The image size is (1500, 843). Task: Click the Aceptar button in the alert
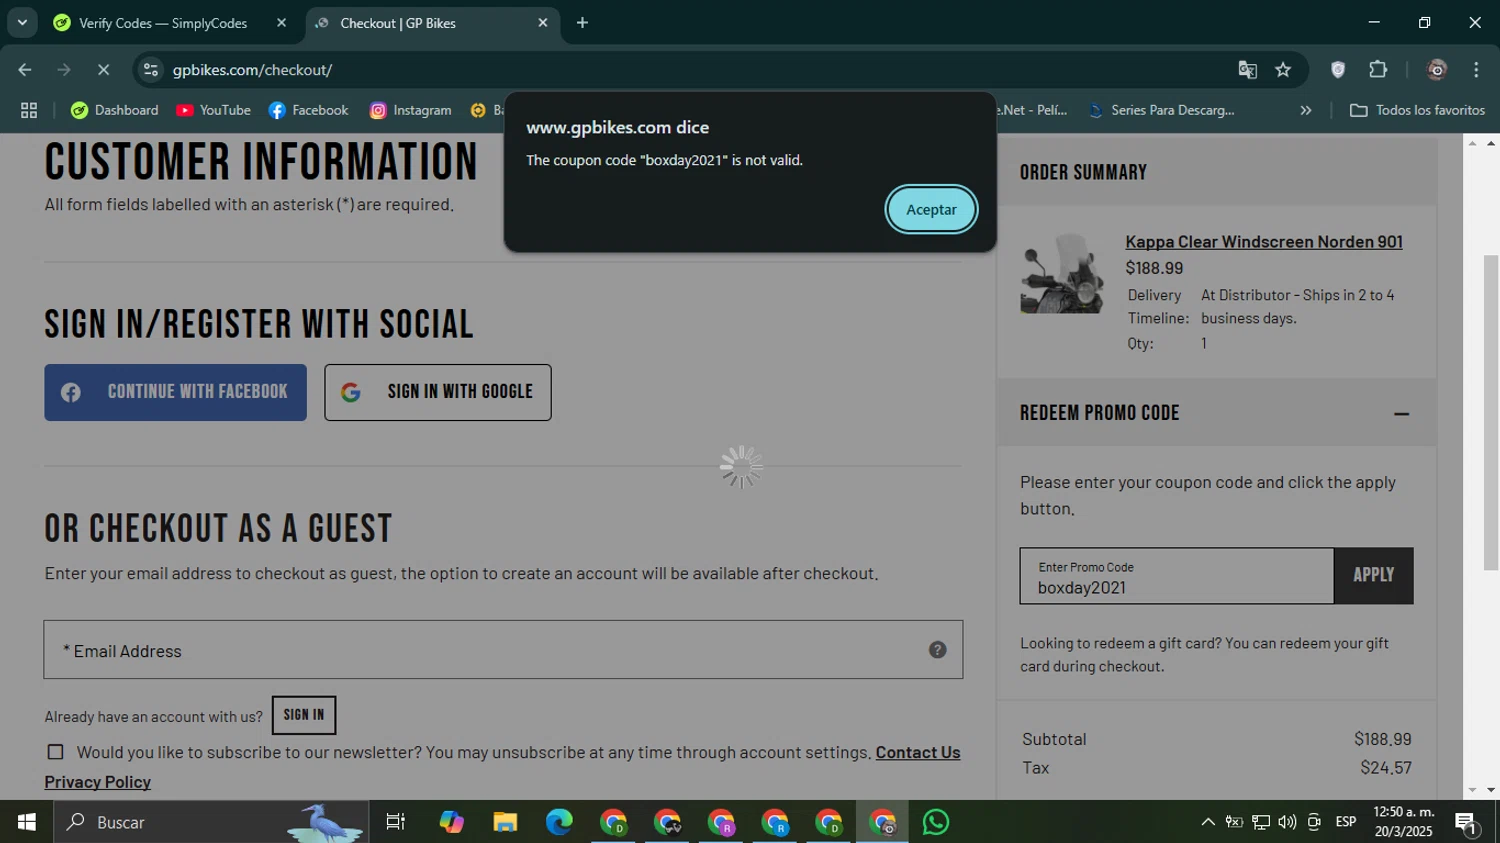[x=931, y=210]
